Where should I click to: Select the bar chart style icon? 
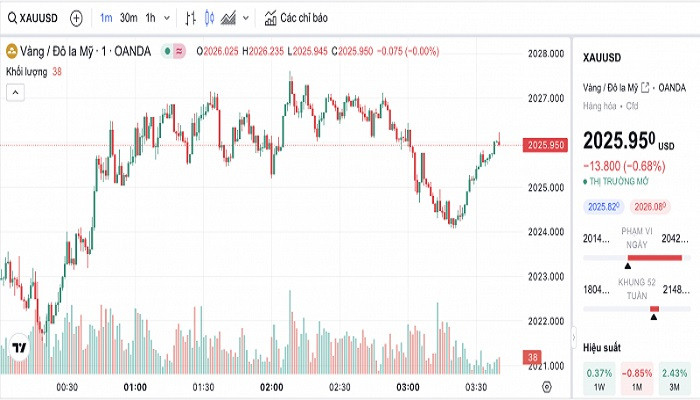point(191,18)
